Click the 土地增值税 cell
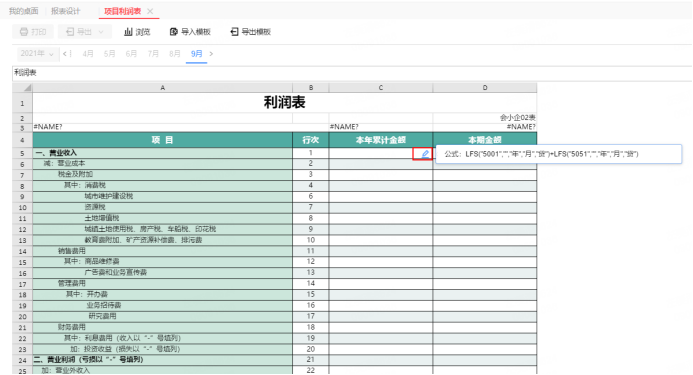The image size is (693, 375). (x=163, y=218)
